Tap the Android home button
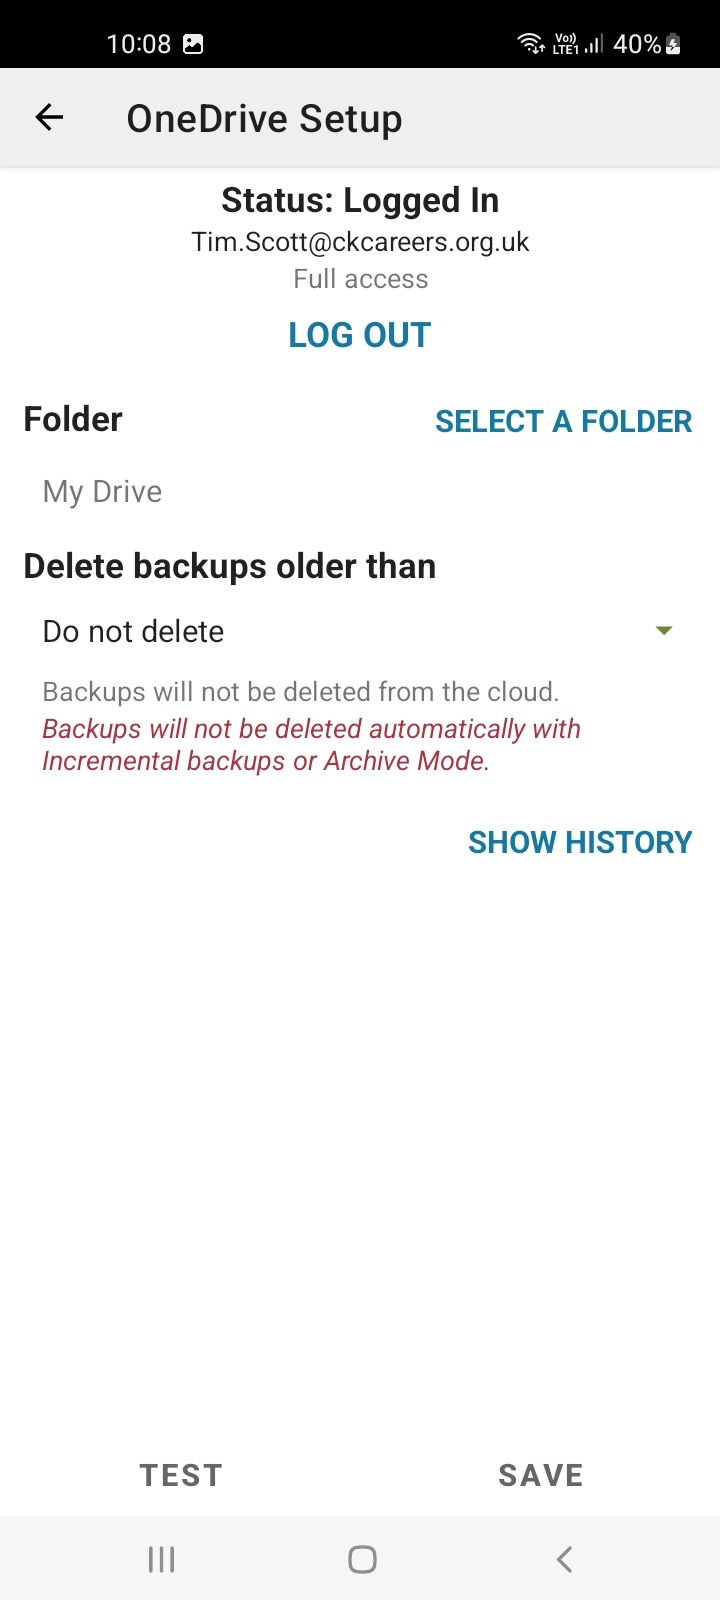Image resolution: width=720 pixels, height=1600 pixels. [362, 1559]
